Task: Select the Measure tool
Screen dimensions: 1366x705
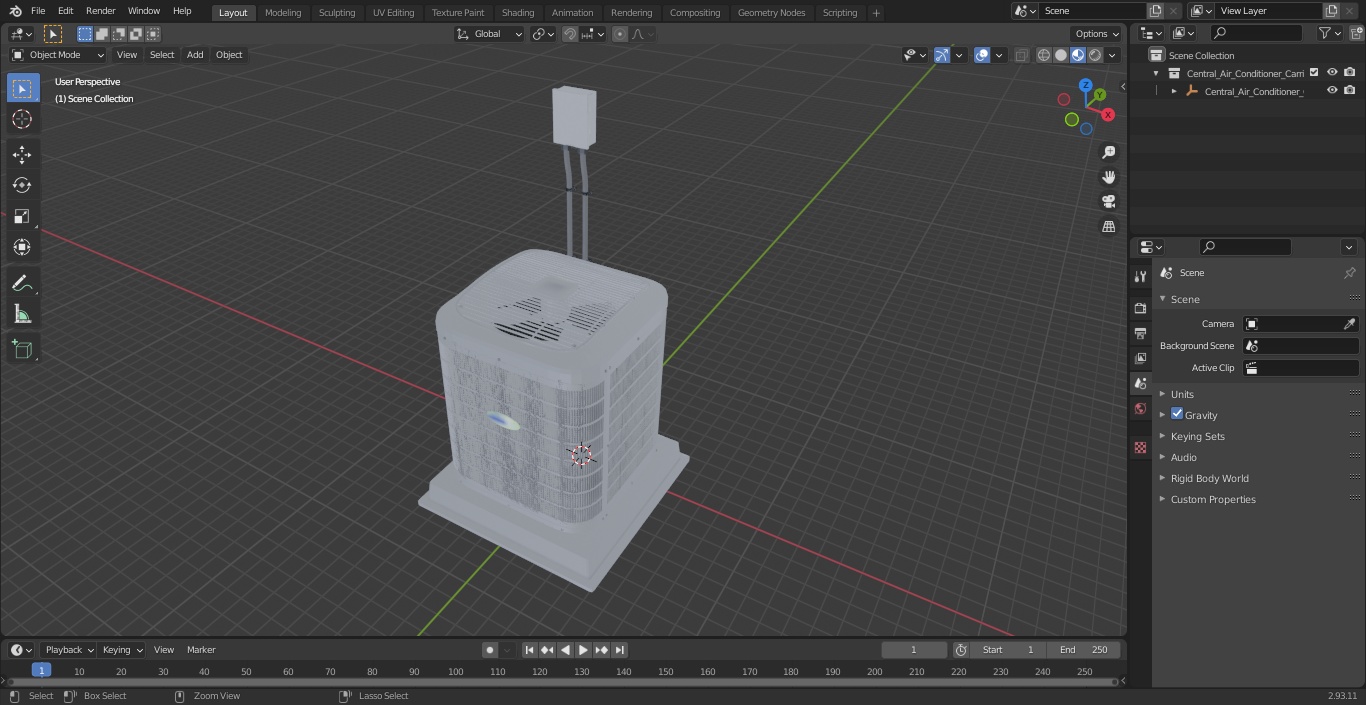Action: click(22, 314)
